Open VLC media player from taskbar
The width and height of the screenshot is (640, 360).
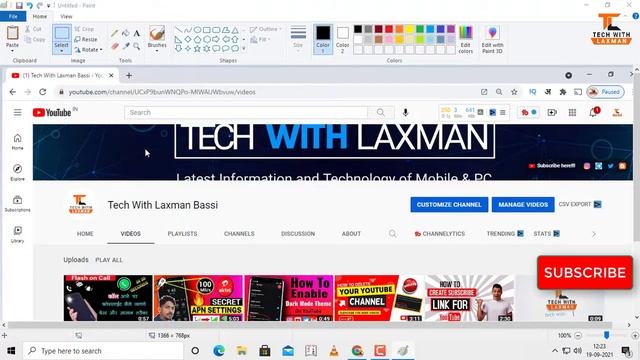click(x=334, y=351)
